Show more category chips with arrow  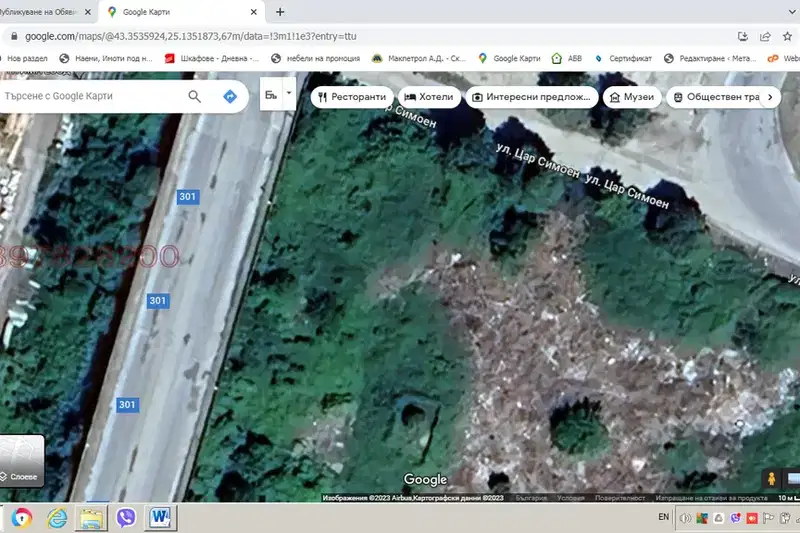coord(770,97)
